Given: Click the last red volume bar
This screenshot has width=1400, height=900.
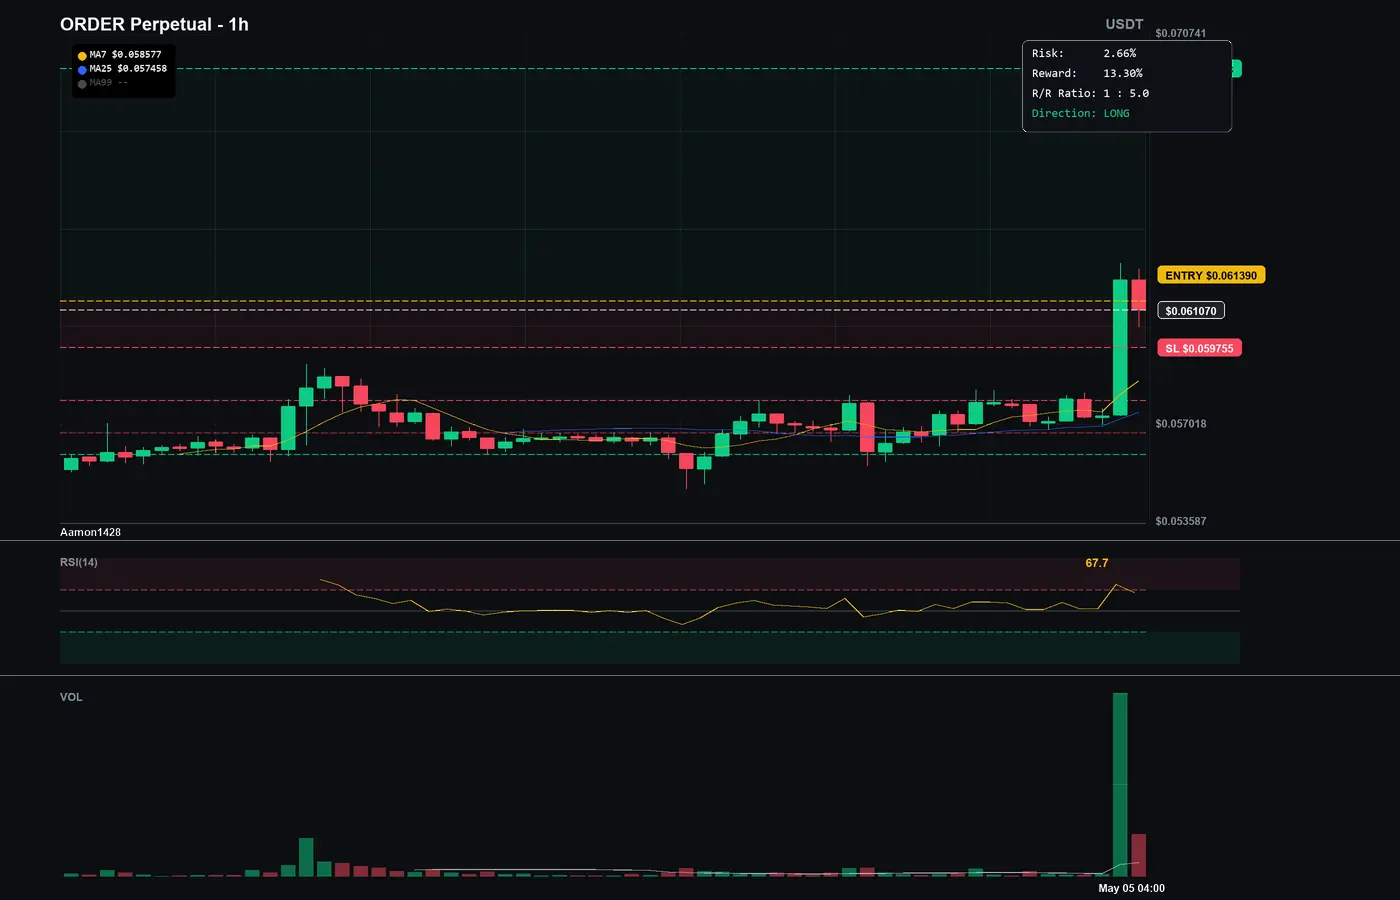Looking at the screenshot, I should point(1138,855).
